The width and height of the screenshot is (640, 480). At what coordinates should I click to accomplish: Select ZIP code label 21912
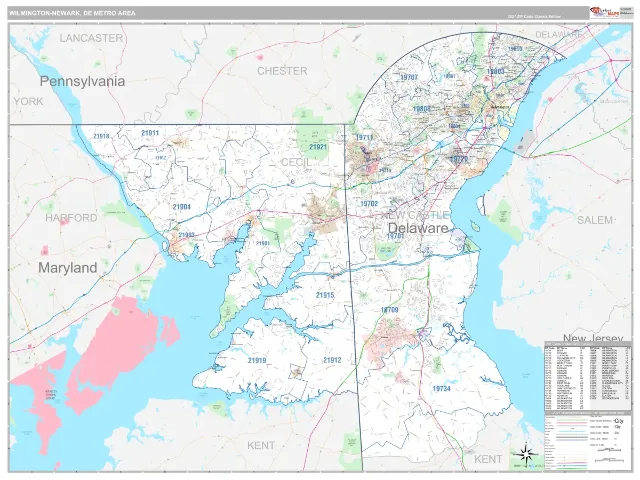click(x=332, y=360)
